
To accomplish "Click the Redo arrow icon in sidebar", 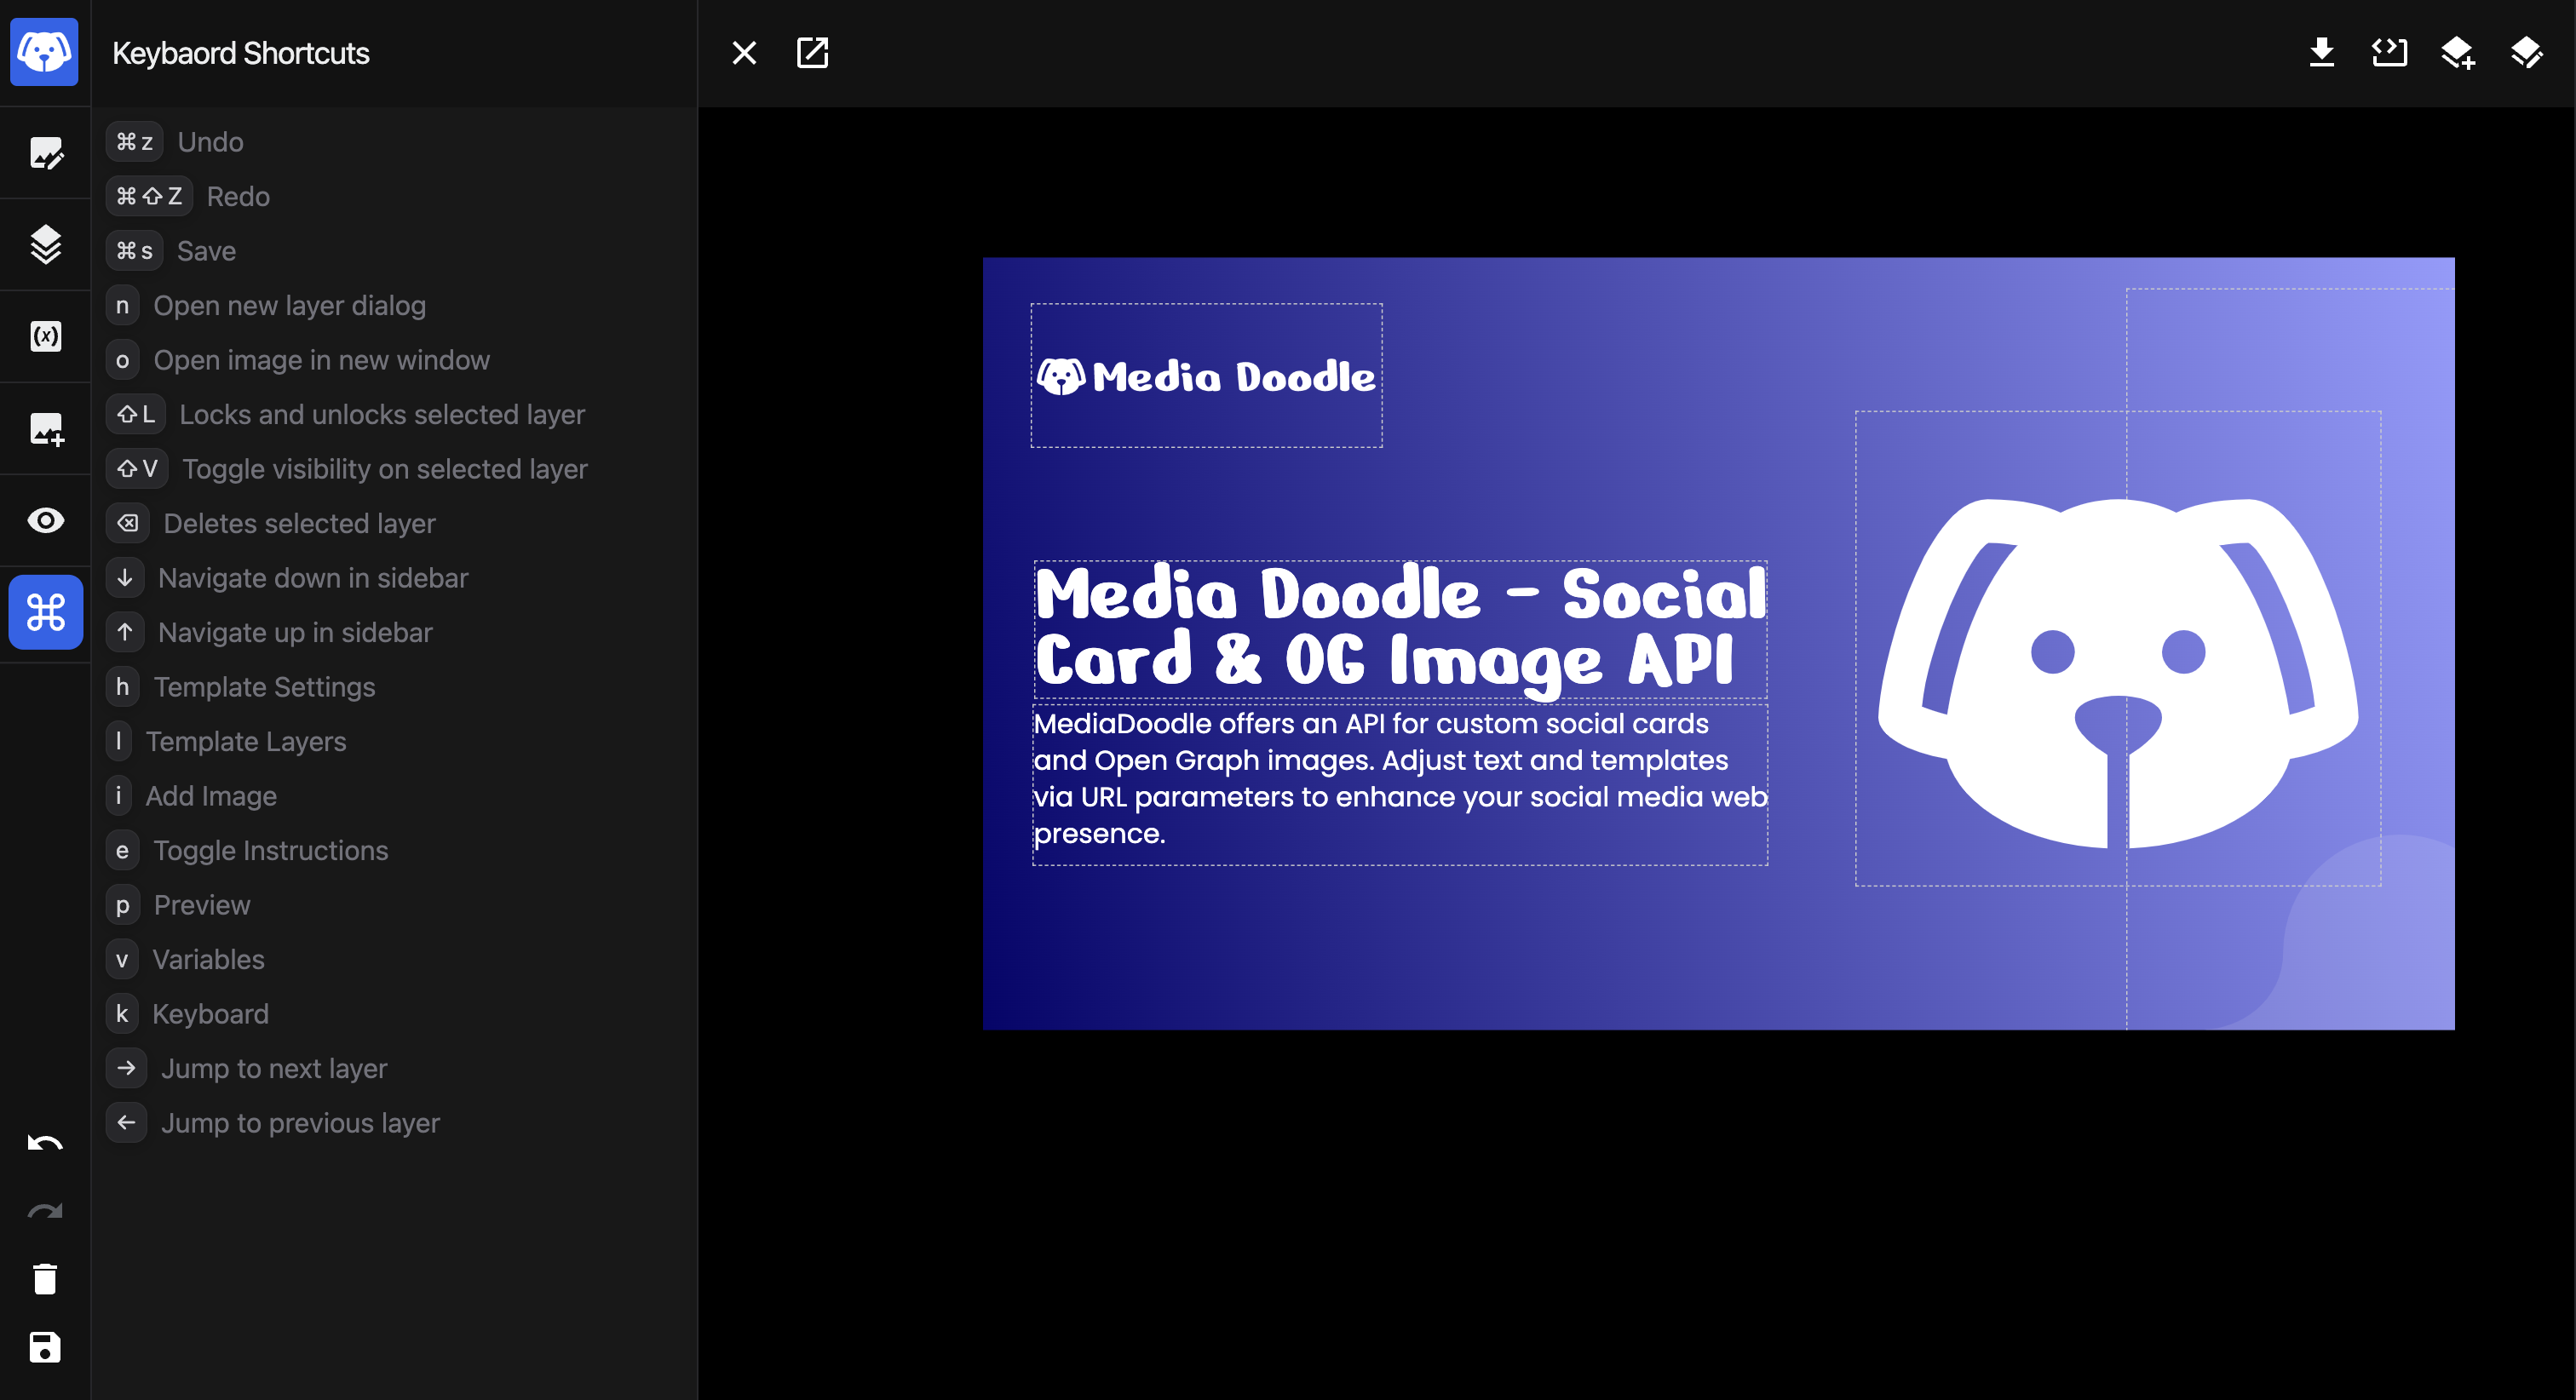I will coord(45,1211).
